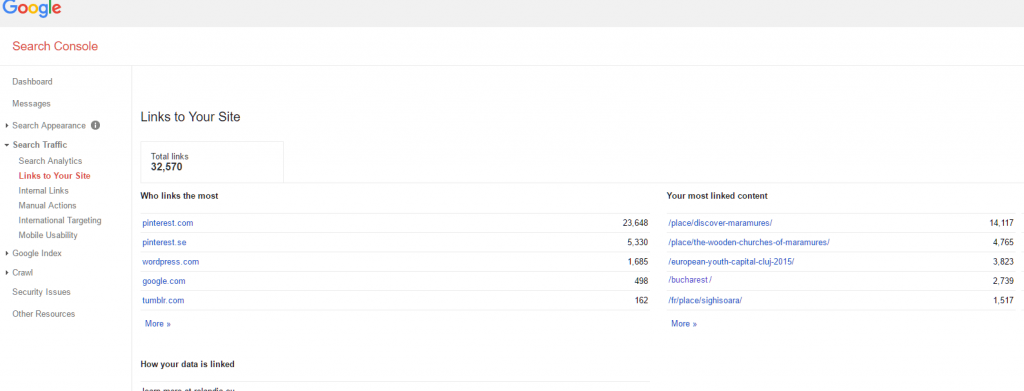The height and width of the screenshot is (391, 1024).
Task: Click the 14,117 count for discover-maramures
Action: point(1001,223)
